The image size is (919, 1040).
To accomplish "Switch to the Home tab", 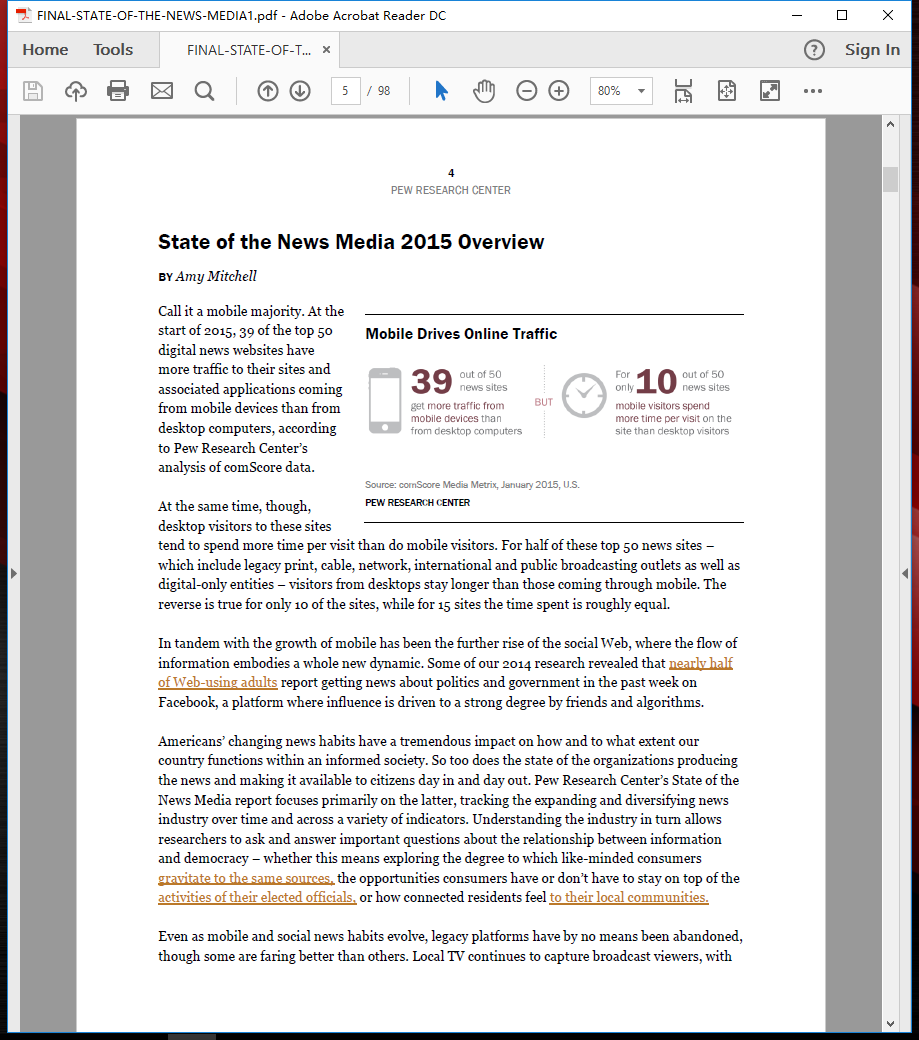I will pos(45,50).
